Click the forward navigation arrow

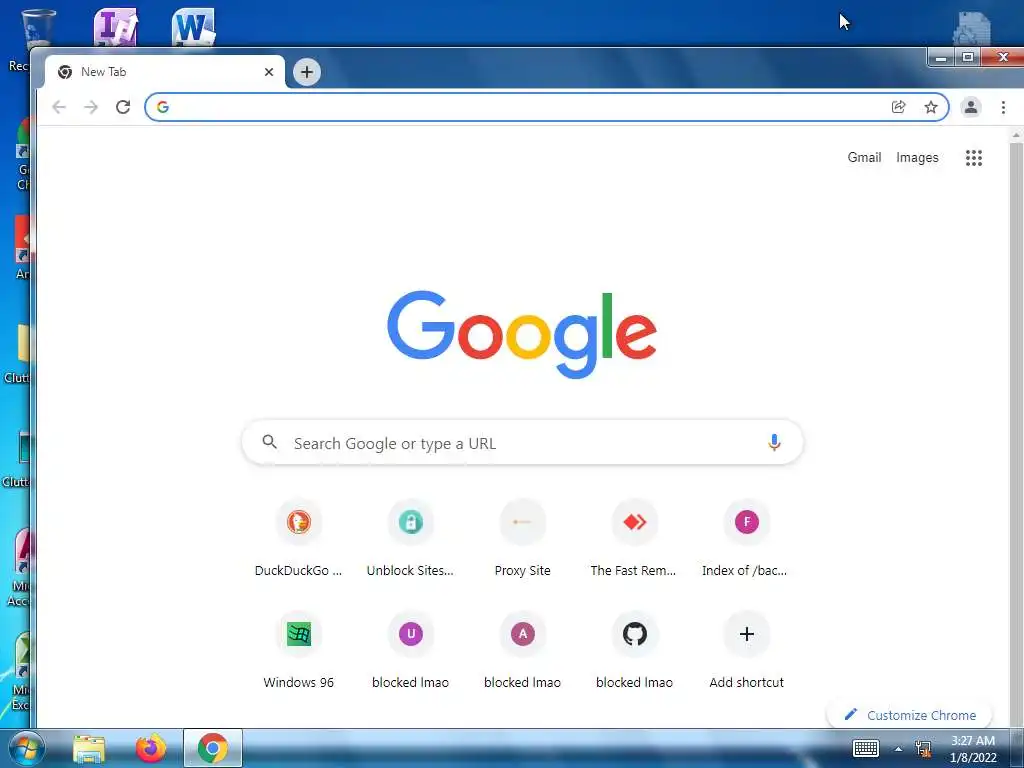point(91,107)
